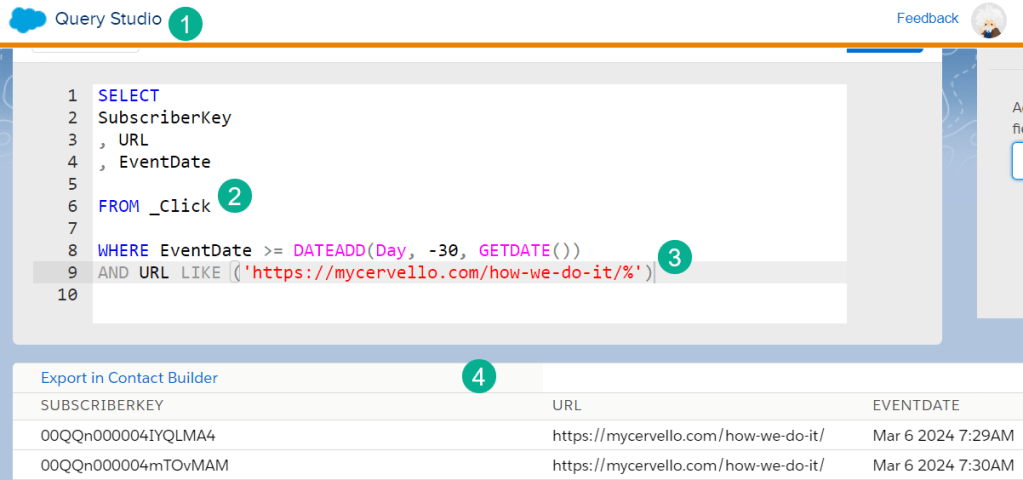Click the green number 4 marker

[480, 377]
